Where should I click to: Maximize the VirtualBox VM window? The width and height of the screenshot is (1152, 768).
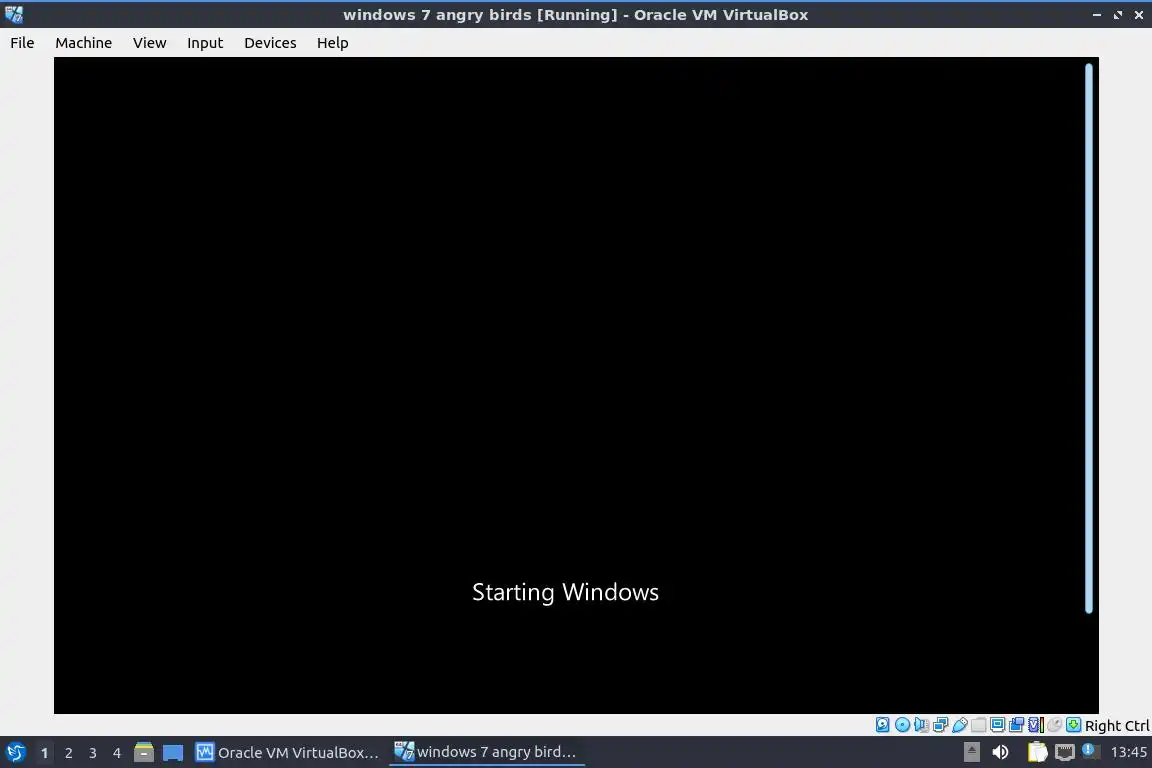click(x=1118, y=15)
